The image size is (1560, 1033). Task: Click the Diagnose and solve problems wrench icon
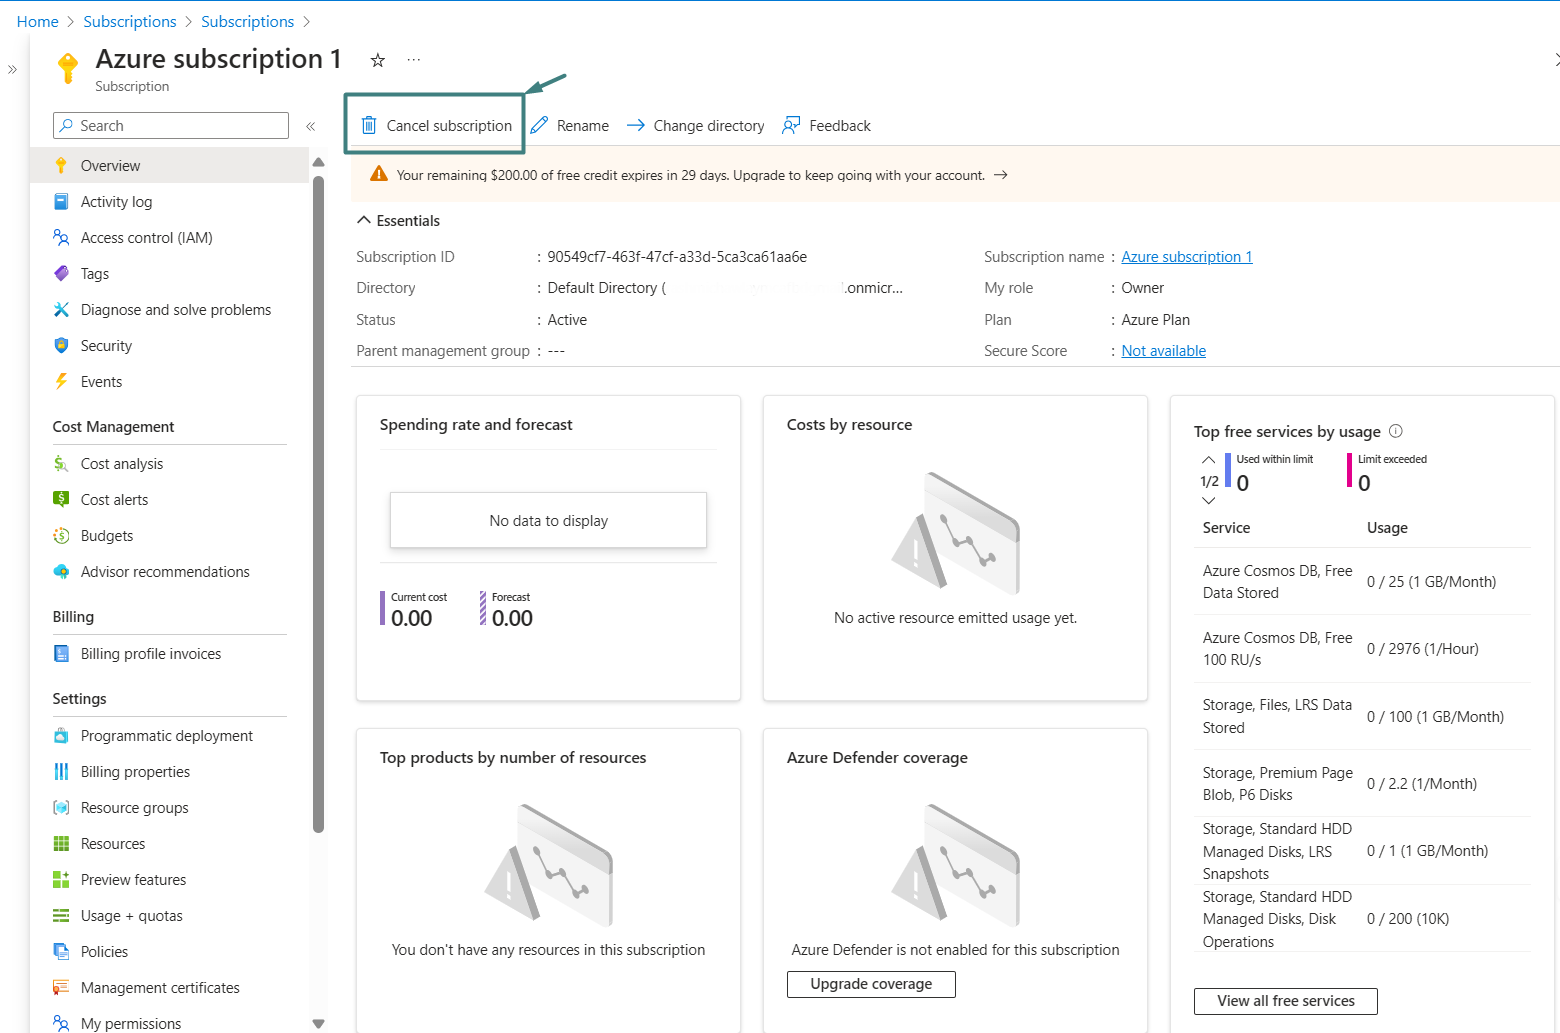pyautogui.click(x=61, y=309)
